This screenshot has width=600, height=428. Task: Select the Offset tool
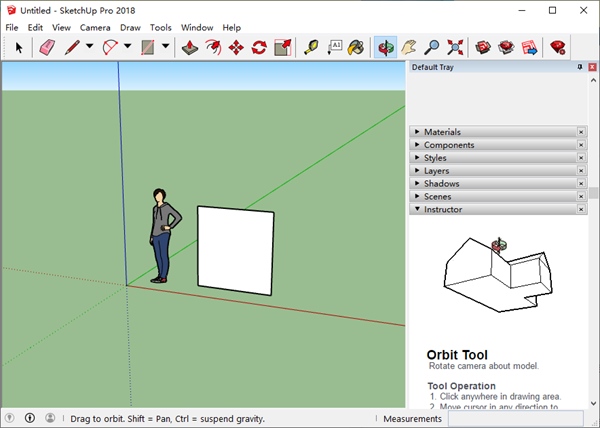point(213,48)
